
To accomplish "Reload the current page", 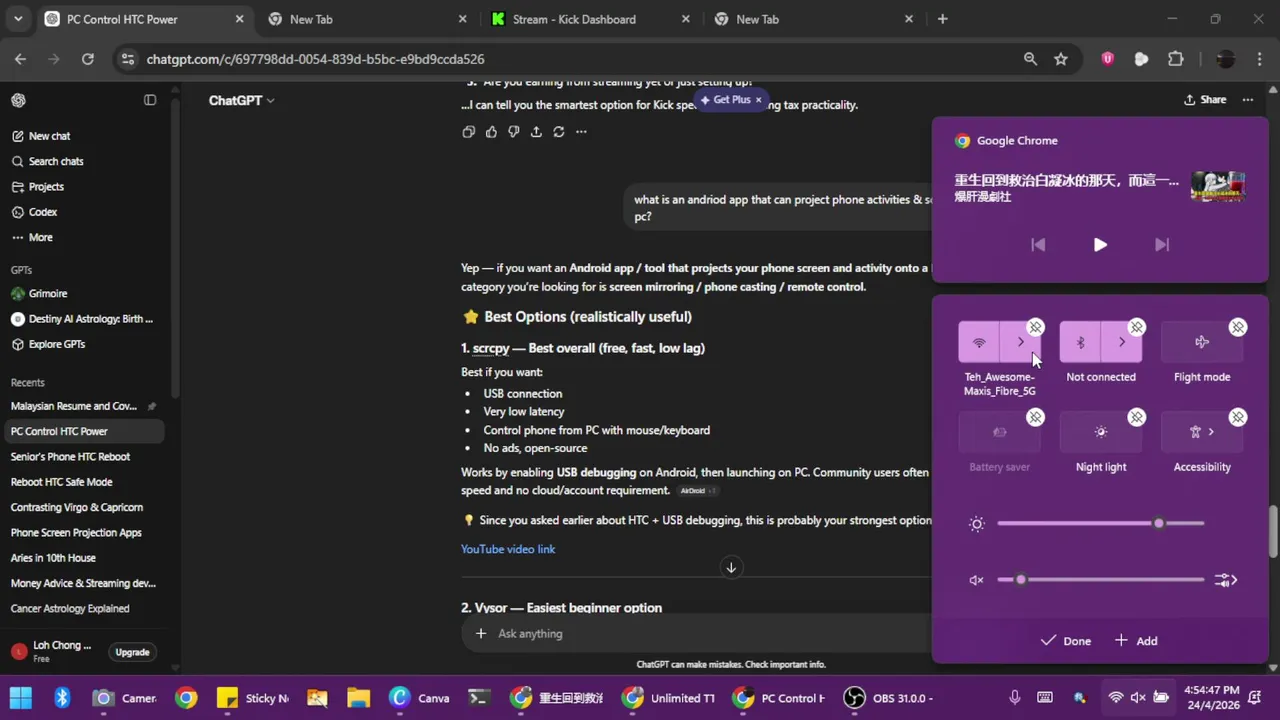I will [x=87, y=59].
